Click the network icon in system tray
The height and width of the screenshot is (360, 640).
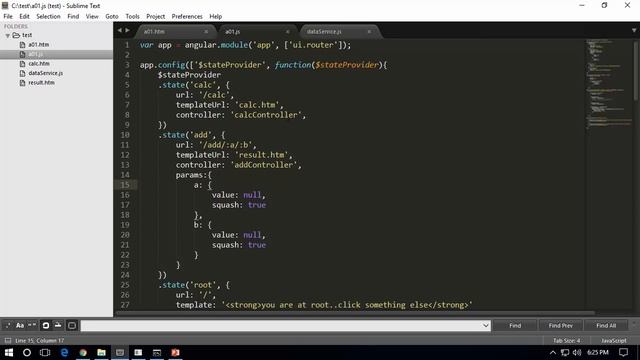point(565,352)
